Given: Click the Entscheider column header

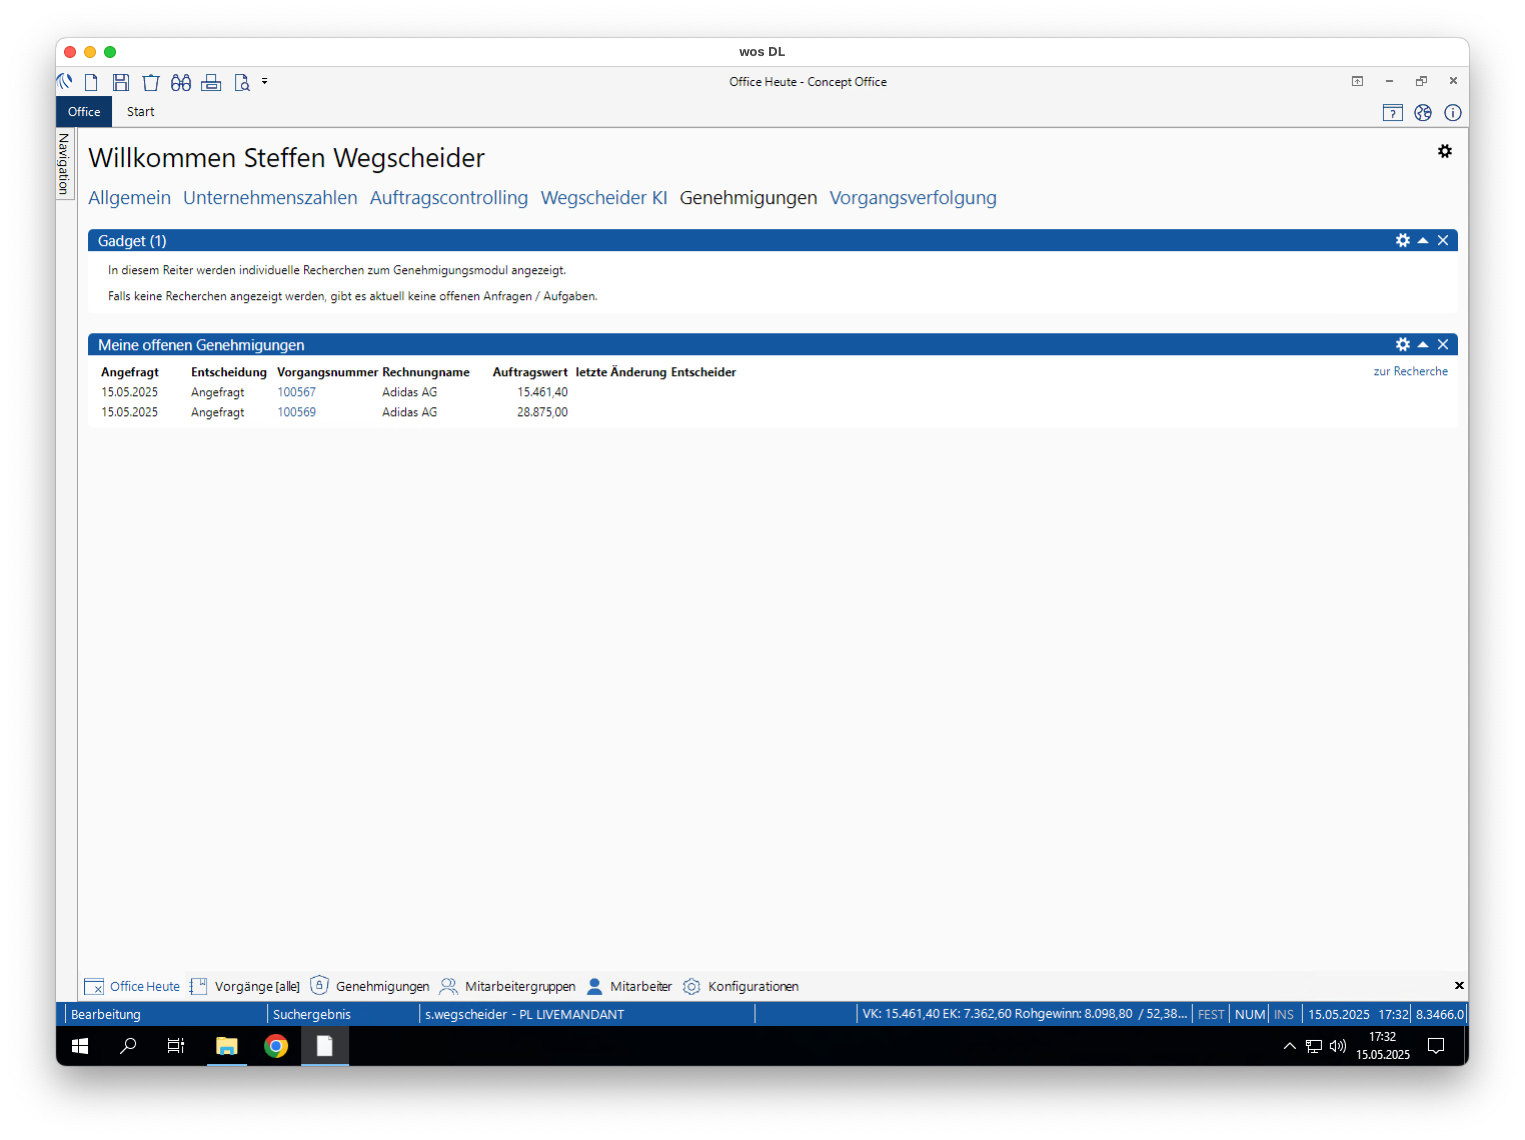Looking at the screenshot, I should pos(703,372).
